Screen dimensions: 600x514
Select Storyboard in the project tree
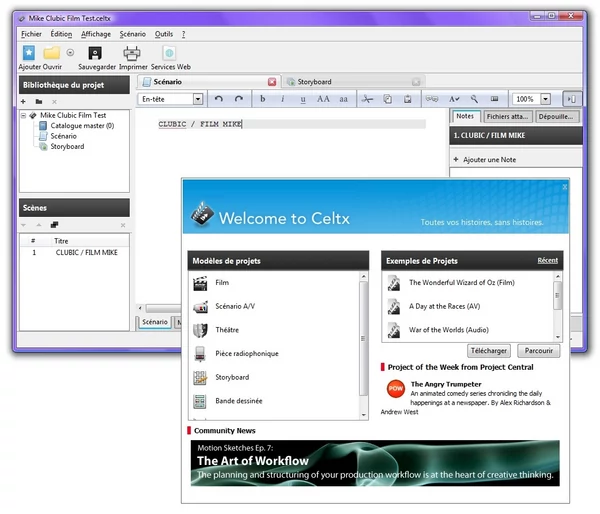pos(67,147)
